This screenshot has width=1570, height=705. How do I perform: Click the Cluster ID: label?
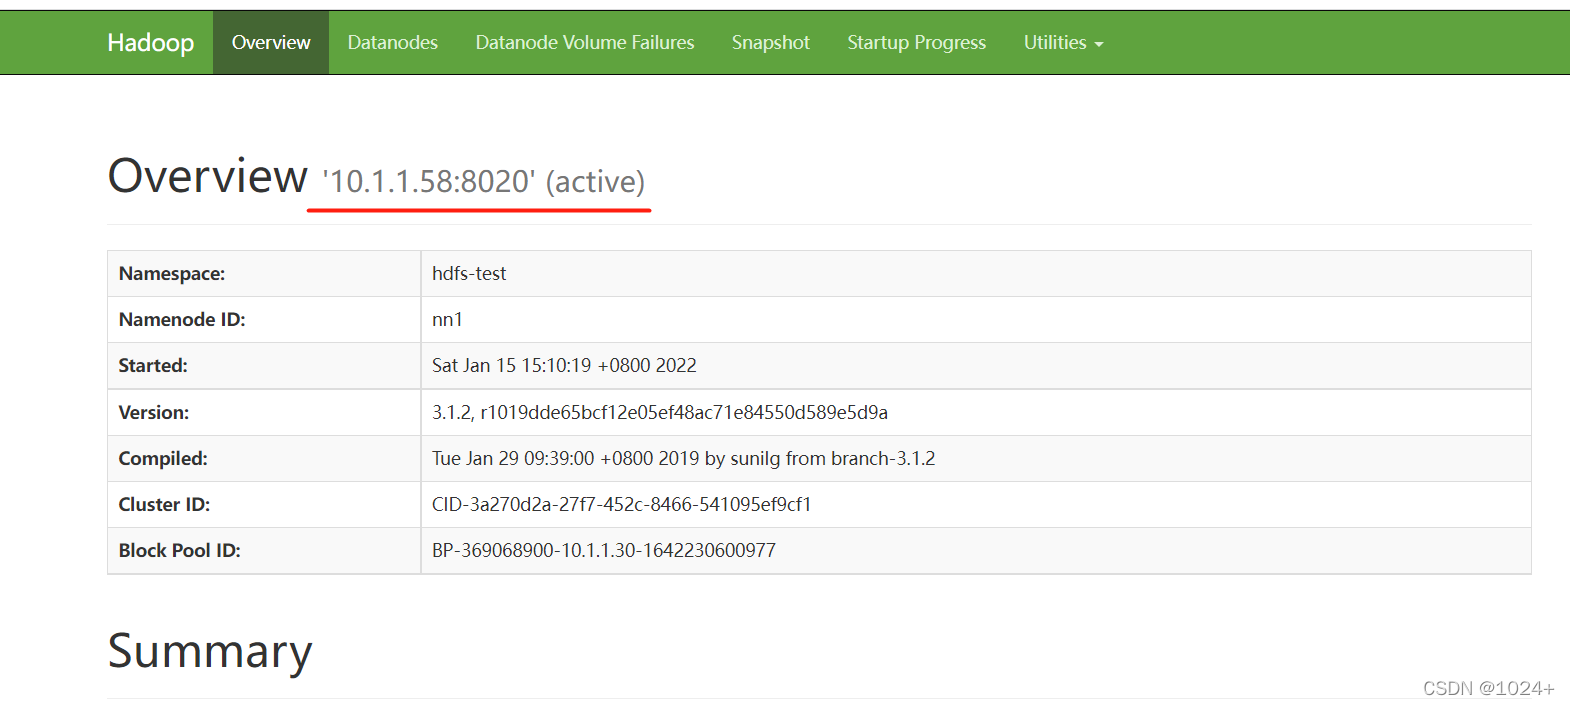pyautogui.click(x=164, y=505)
